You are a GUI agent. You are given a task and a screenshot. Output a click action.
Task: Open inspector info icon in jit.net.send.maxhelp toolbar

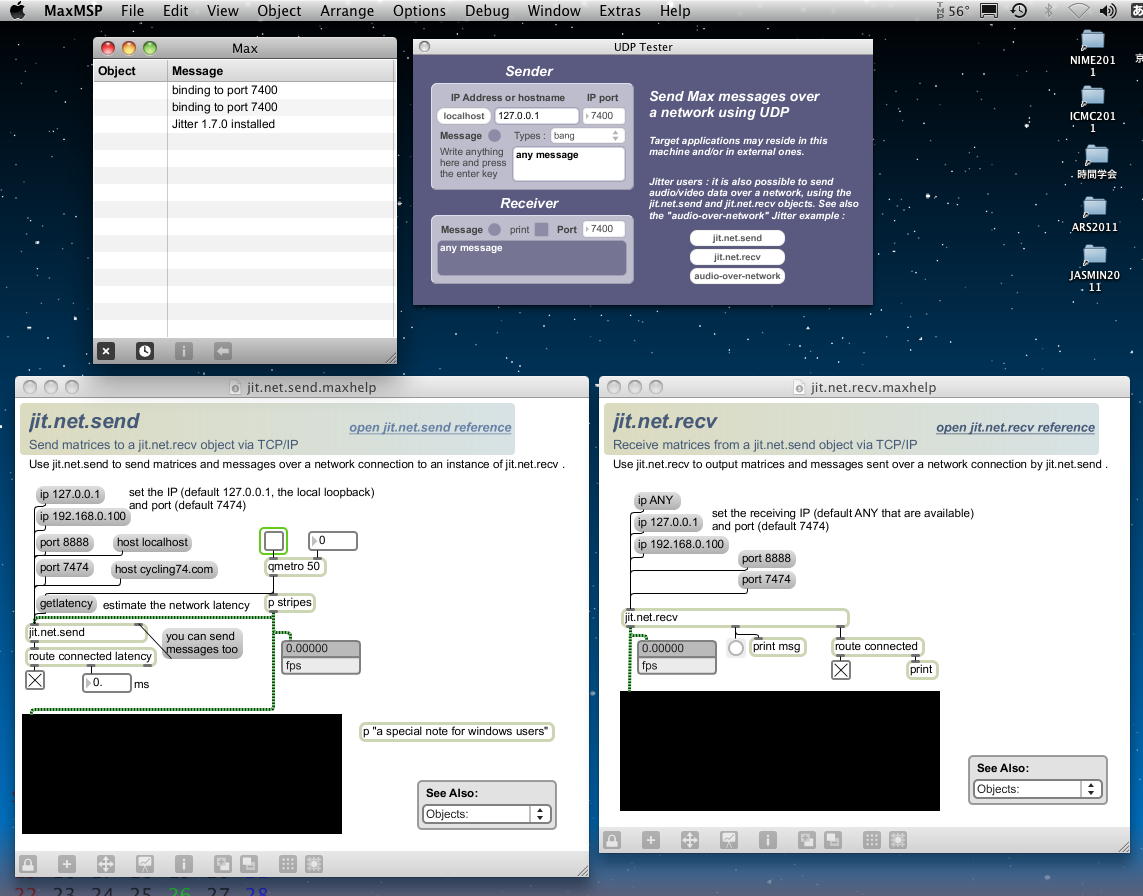pos(184,865)
